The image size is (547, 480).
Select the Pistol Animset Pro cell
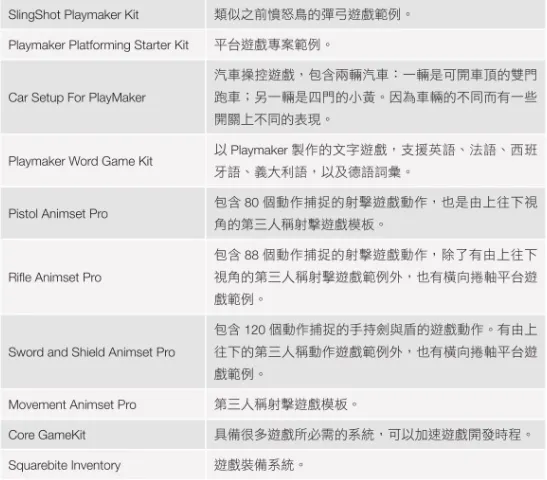pyautogui.click(x=103, y=213)
